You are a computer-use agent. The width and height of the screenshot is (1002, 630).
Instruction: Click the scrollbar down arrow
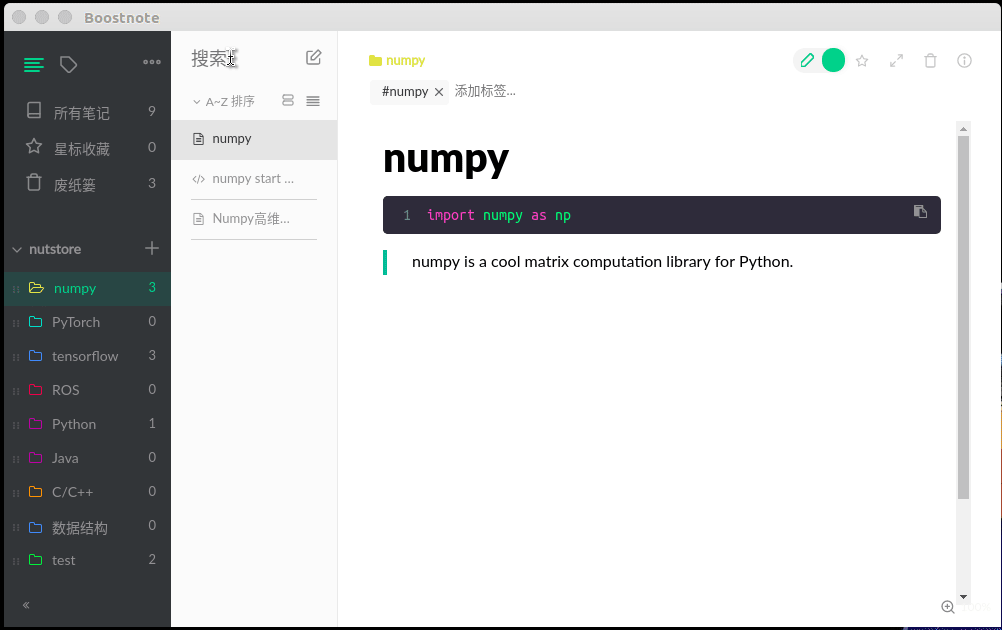click(x=964, y=597)
